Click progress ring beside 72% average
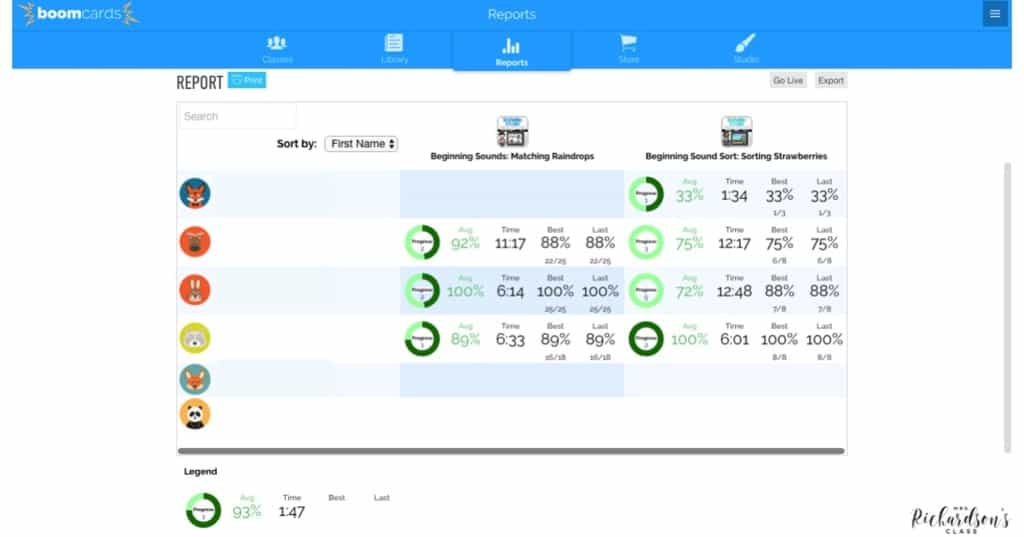The height and width of the screenshot is (537, 1024). point(646,291)
